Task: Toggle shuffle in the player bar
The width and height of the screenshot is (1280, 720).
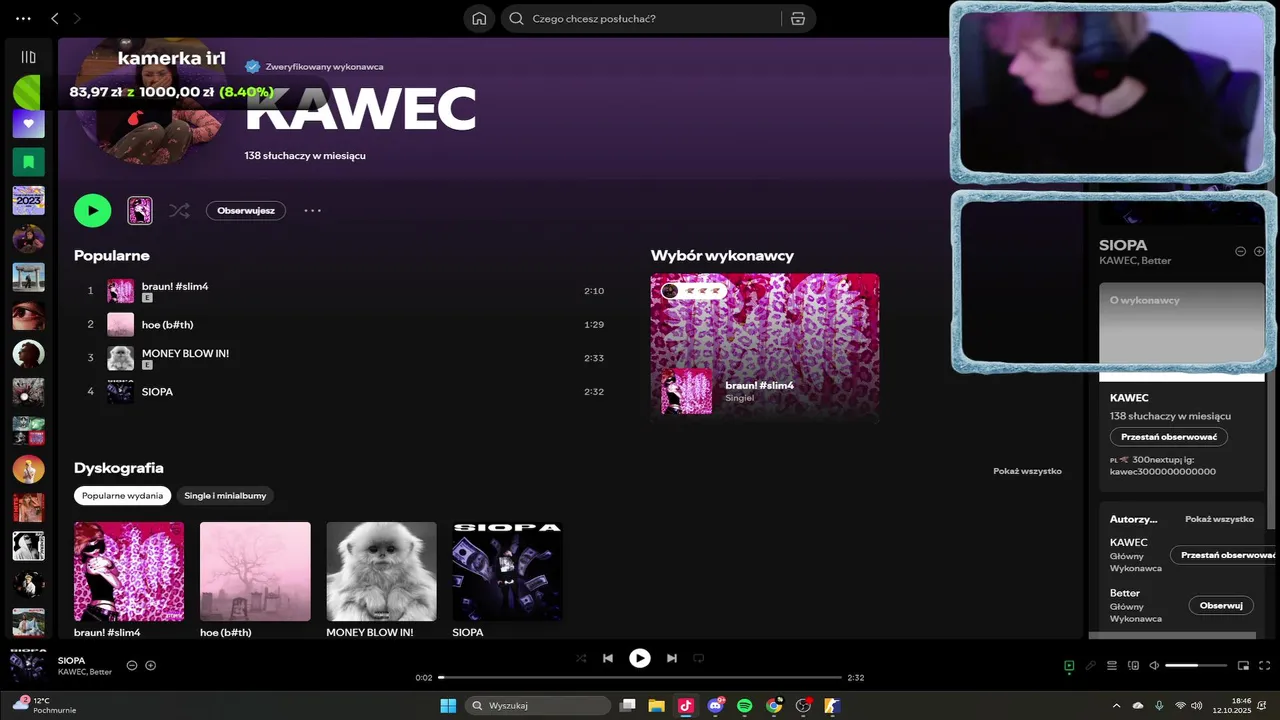Action: [581, 658]
